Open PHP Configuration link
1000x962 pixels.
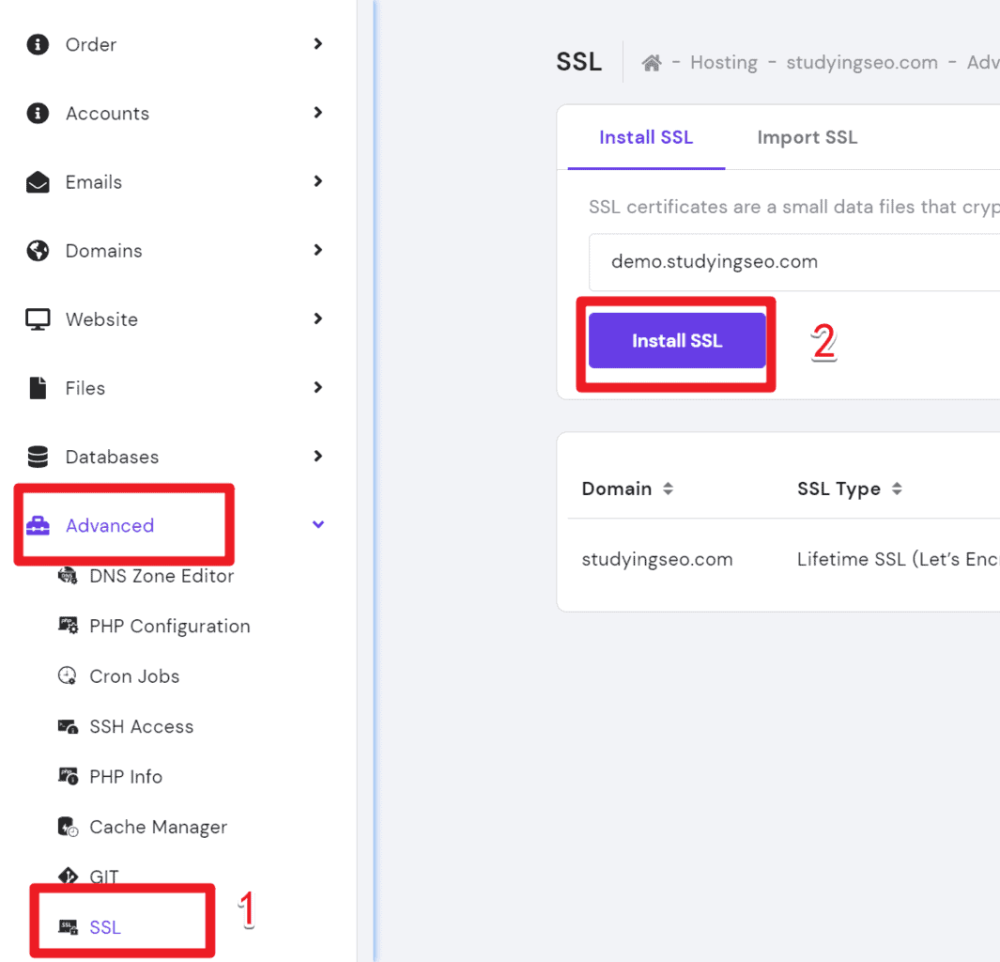[x=170, y=626]
